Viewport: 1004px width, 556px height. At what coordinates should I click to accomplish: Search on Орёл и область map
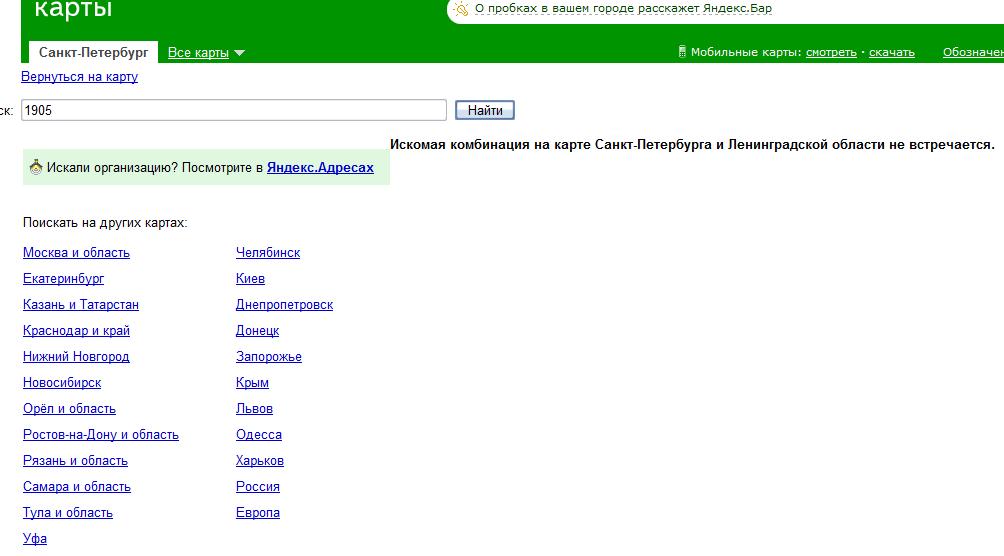[69, 409]
